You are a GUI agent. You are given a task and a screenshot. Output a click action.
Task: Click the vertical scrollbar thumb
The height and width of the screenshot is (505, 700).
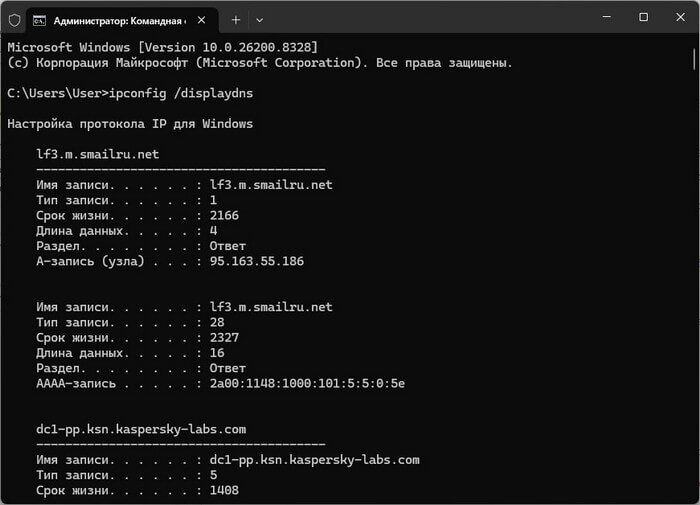pyautogui.click(x=695, y=59)
